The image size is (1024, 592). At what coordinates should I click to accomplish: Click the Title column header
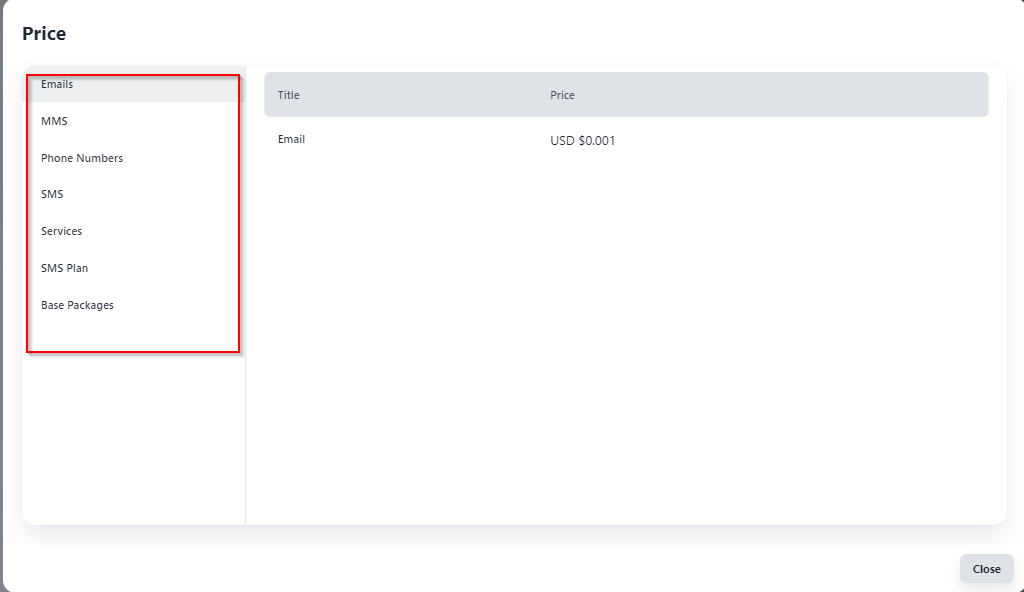pos(289,95)
